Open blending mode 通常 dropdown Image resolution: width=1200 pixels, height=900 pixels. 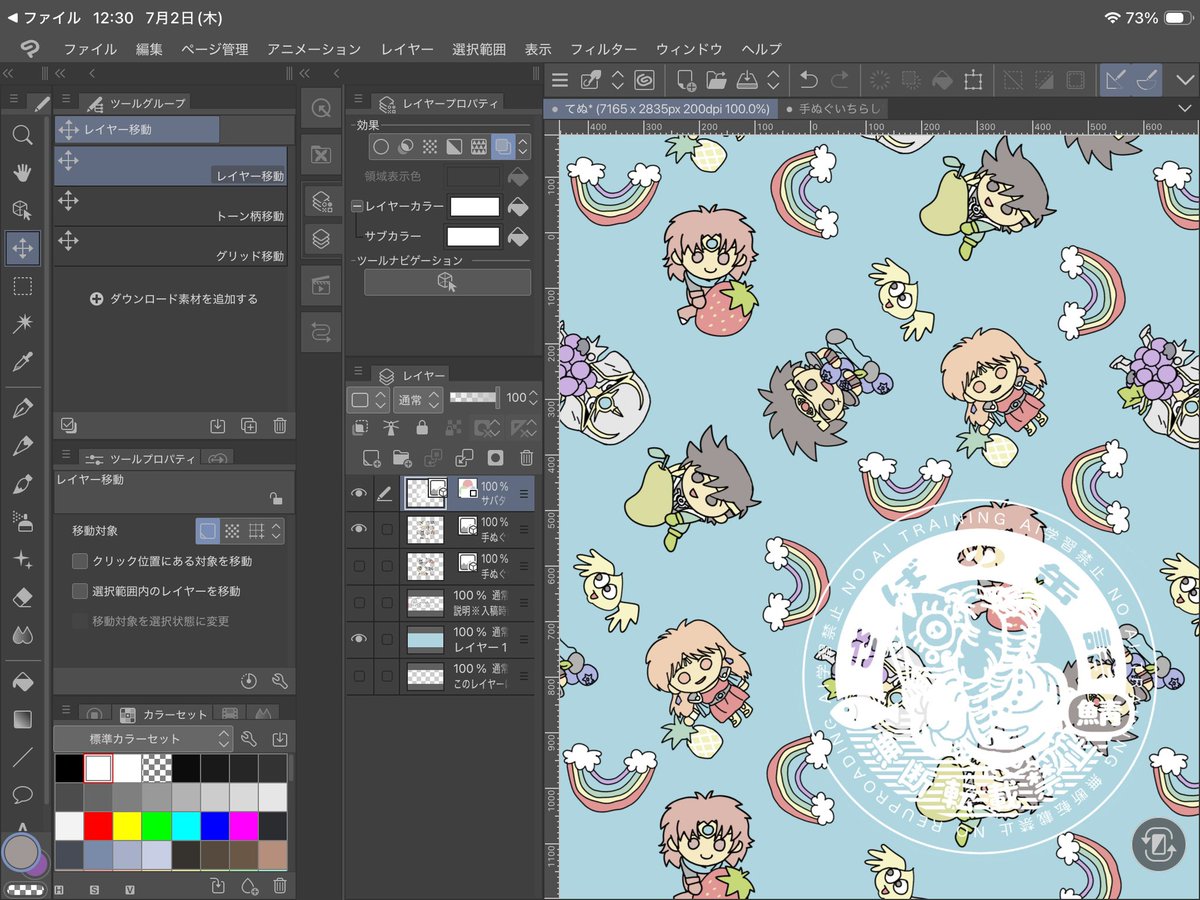click(x=419, y=400)
